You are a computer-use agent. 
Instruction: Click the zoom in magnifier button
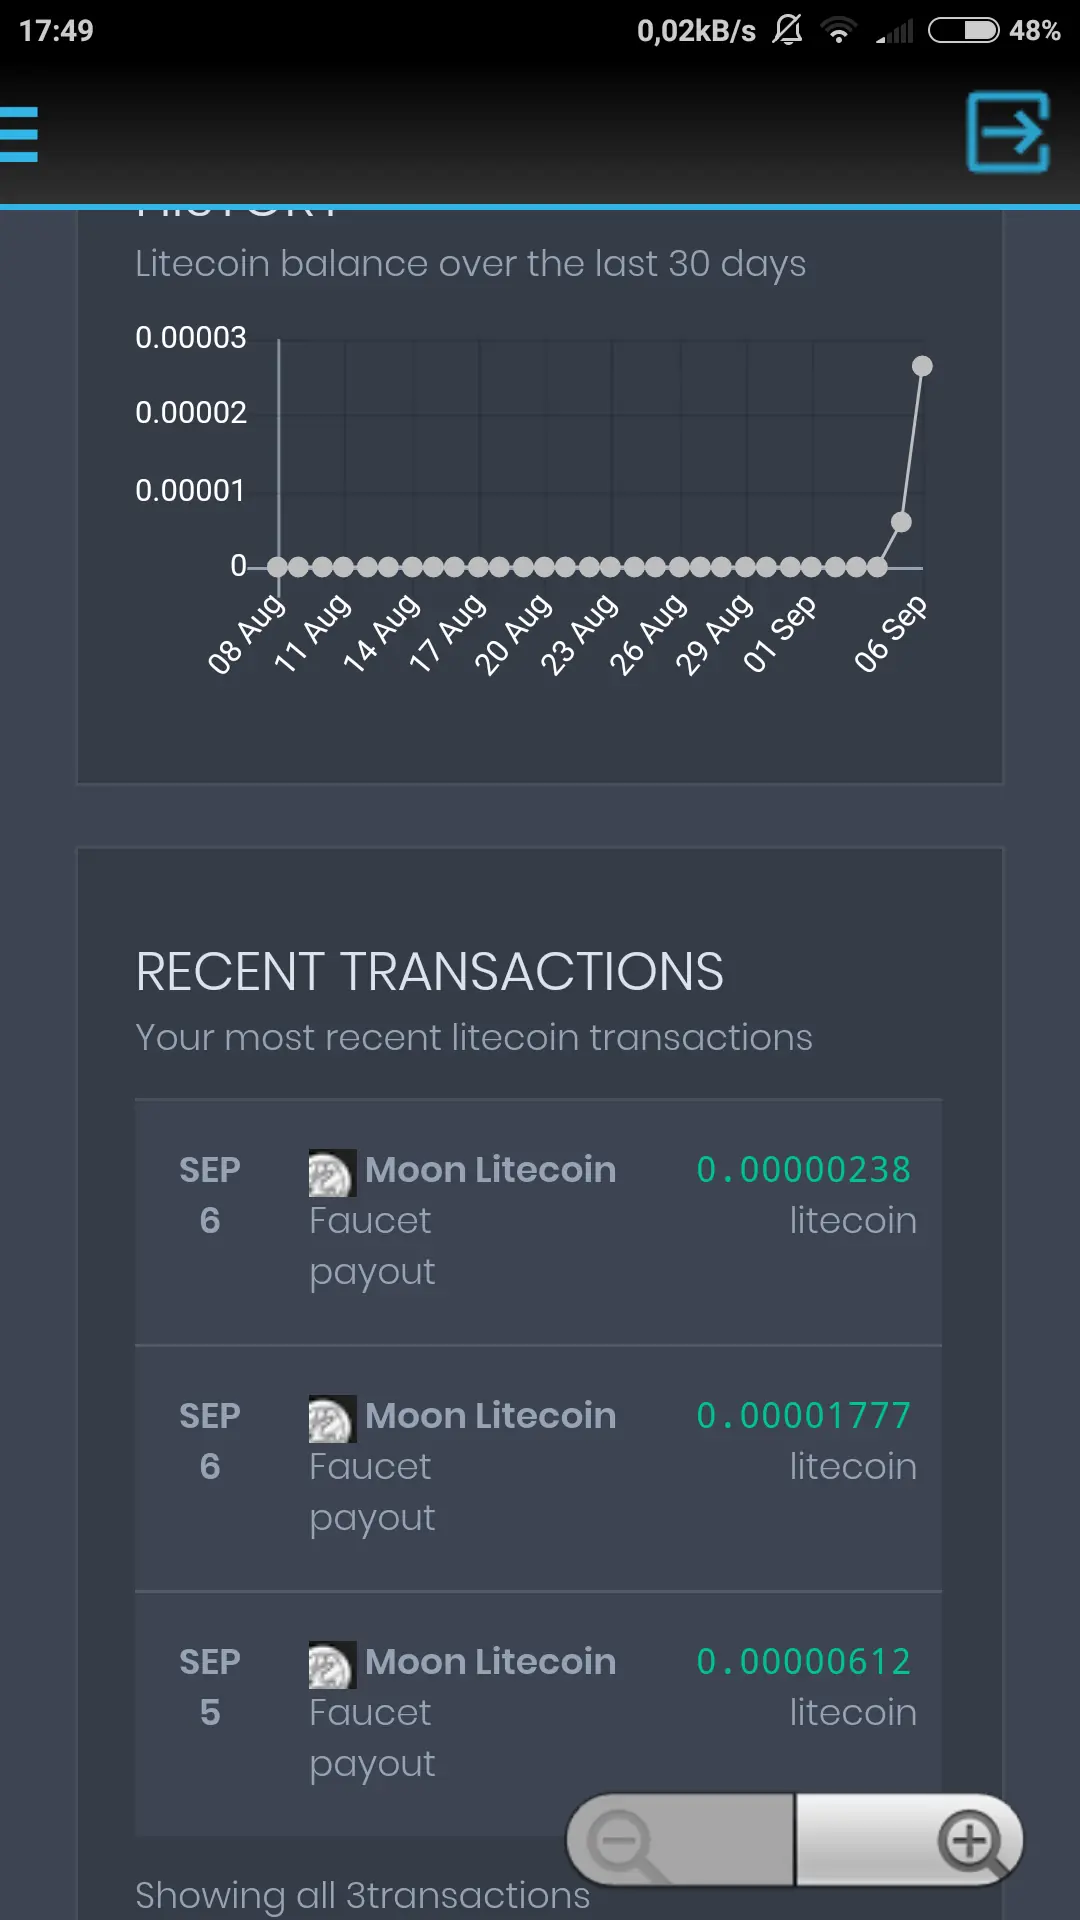[970, 1841]
